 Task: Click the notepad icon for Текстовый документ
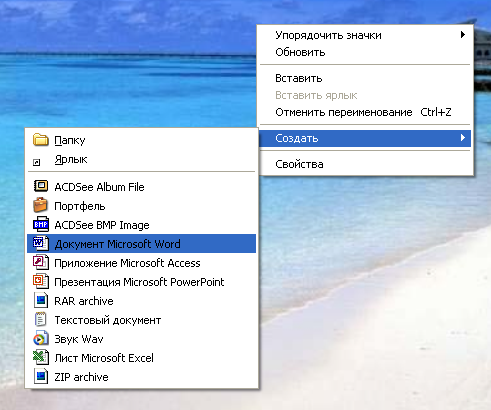click(41, 319)
